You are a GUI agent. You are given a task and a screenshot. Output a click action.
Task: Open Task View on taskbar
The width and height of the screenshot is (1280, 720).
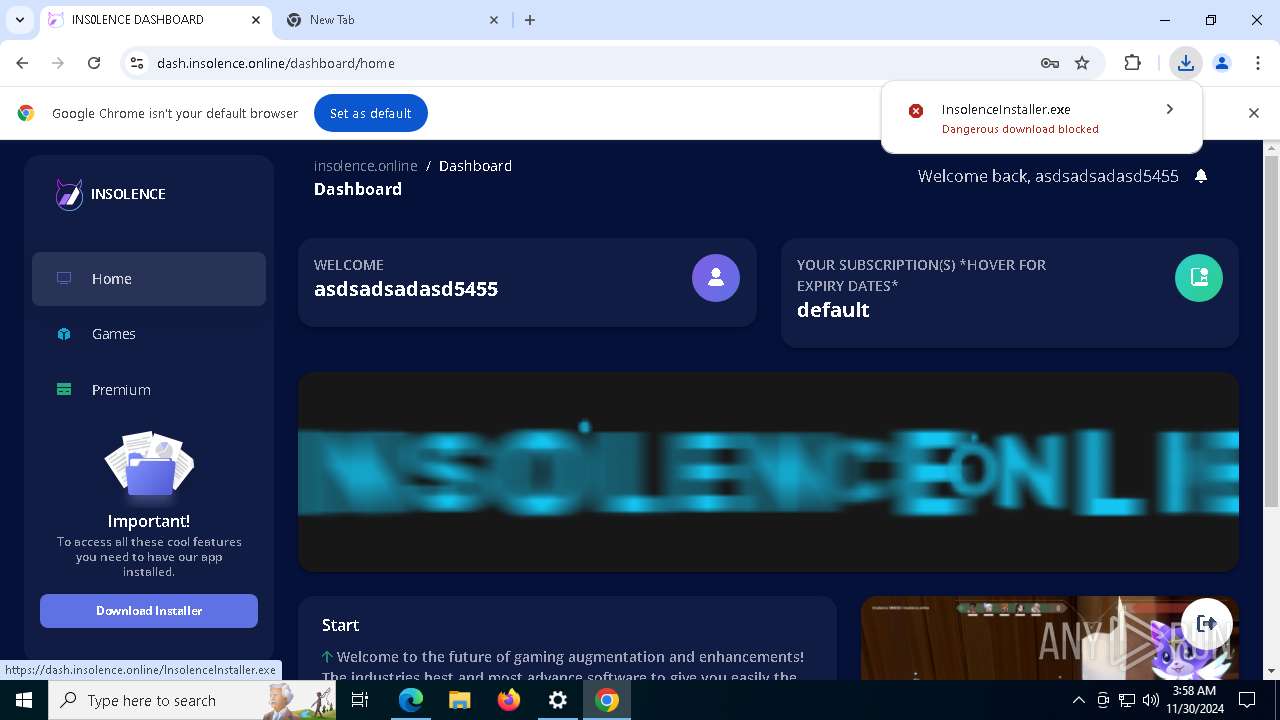coord(360,700)
